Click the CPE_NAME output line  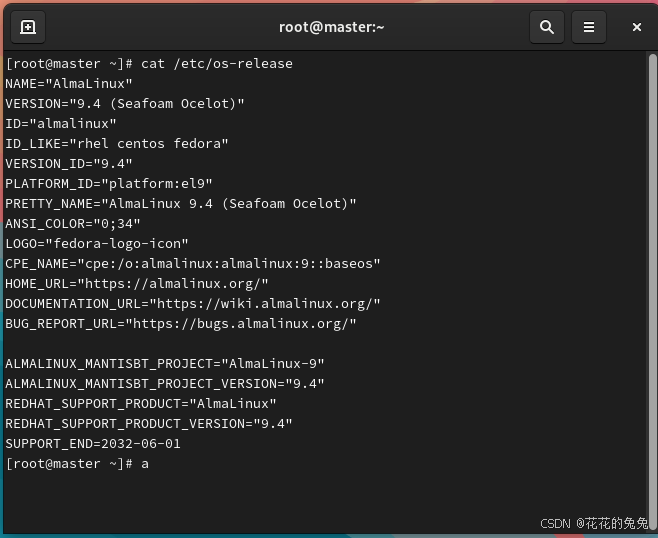193,264
